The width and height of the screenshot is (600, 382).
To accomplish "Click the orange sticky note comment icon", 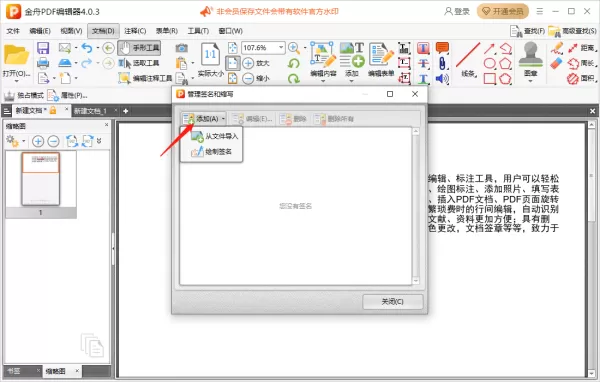I will (x=442, y=48).
